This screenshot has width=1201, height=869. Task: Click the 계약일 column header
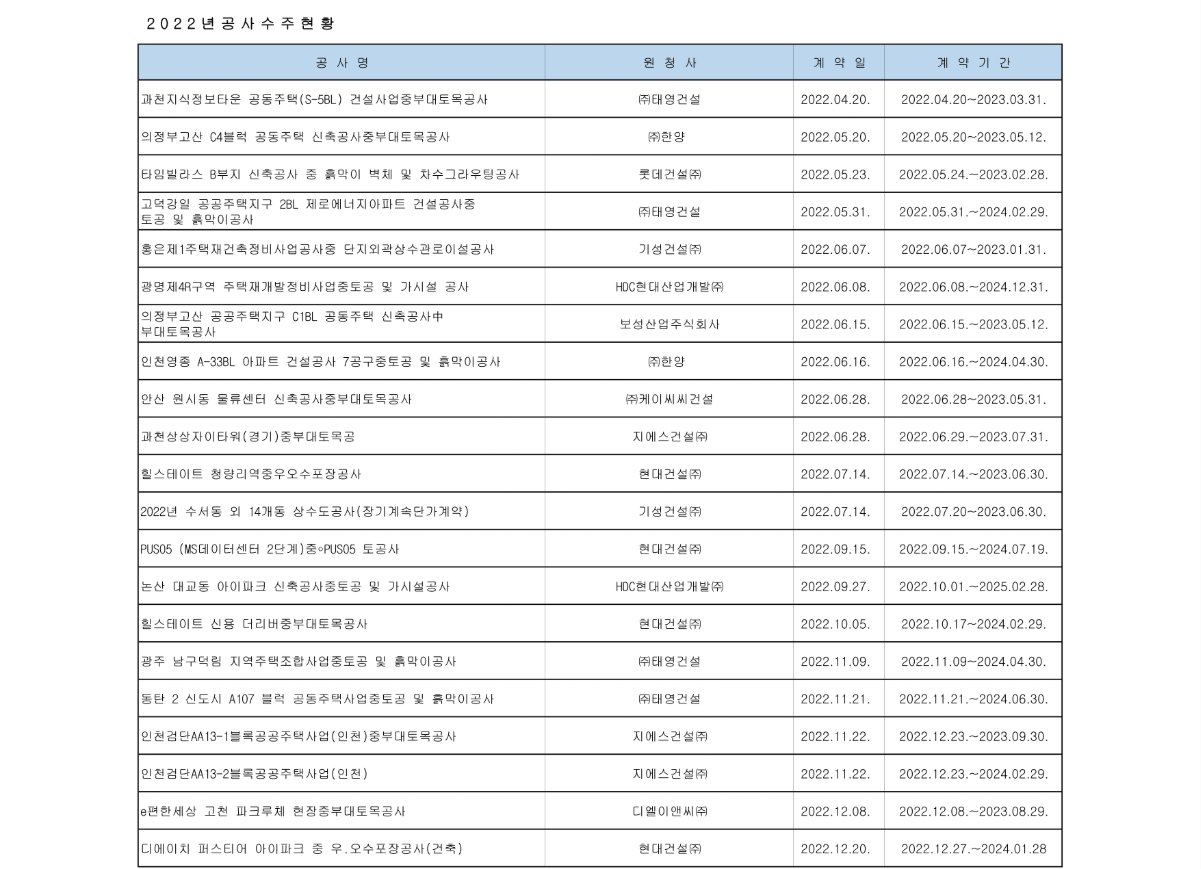(x=839, y=62)
